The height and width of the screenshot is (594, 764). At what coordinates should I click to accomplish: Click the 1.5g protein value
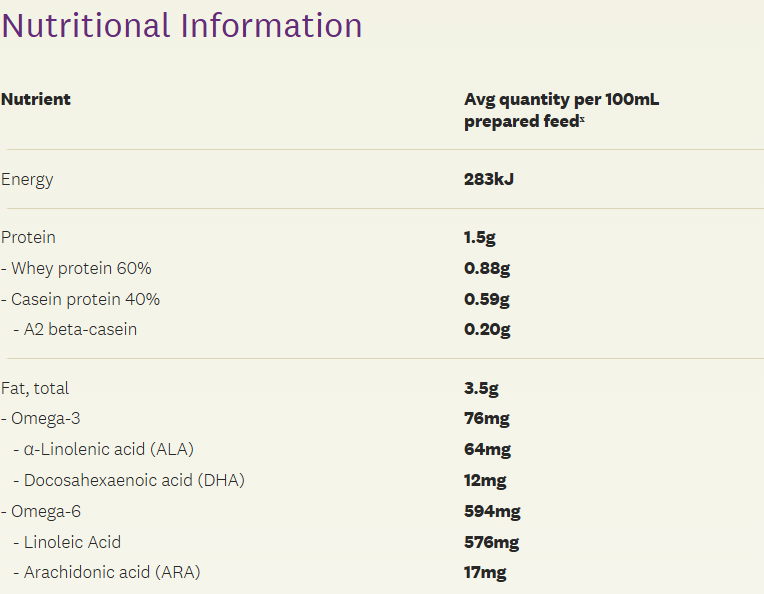click(481, 237)
